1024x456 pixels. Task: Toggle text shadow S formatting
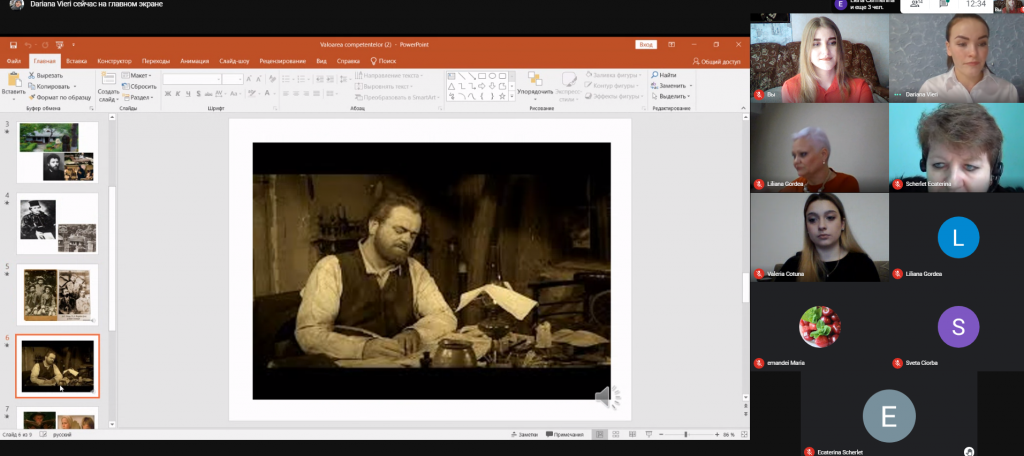click(198, 94)
